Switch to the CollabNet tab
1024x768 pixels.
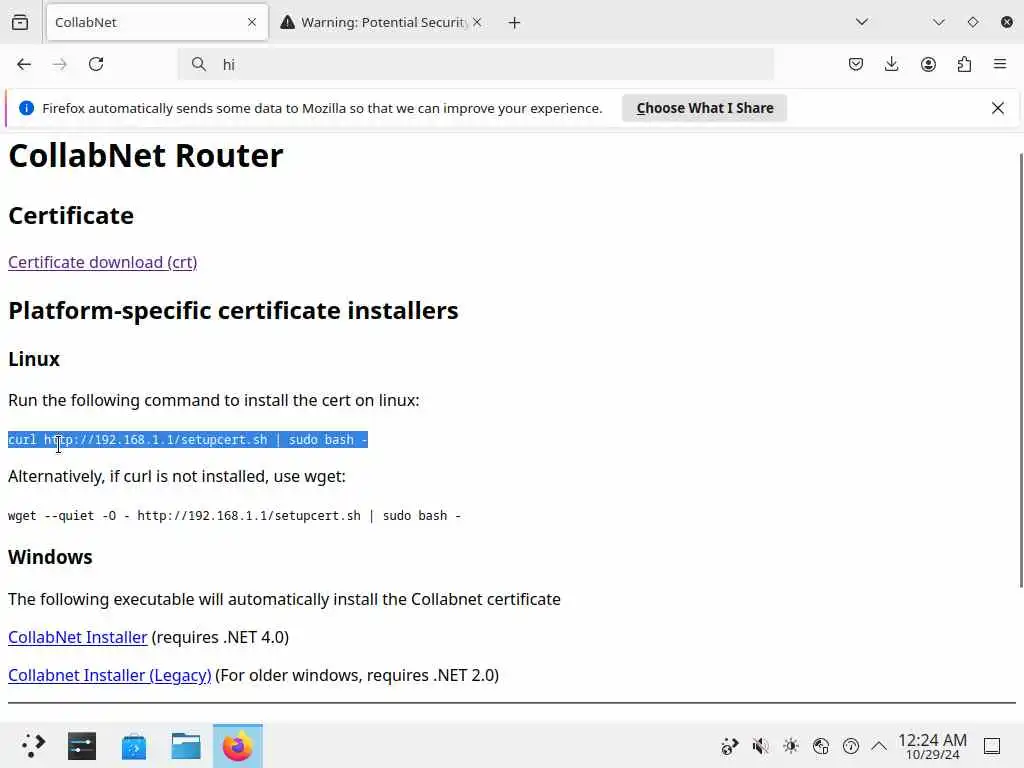[x=157, y=22]
